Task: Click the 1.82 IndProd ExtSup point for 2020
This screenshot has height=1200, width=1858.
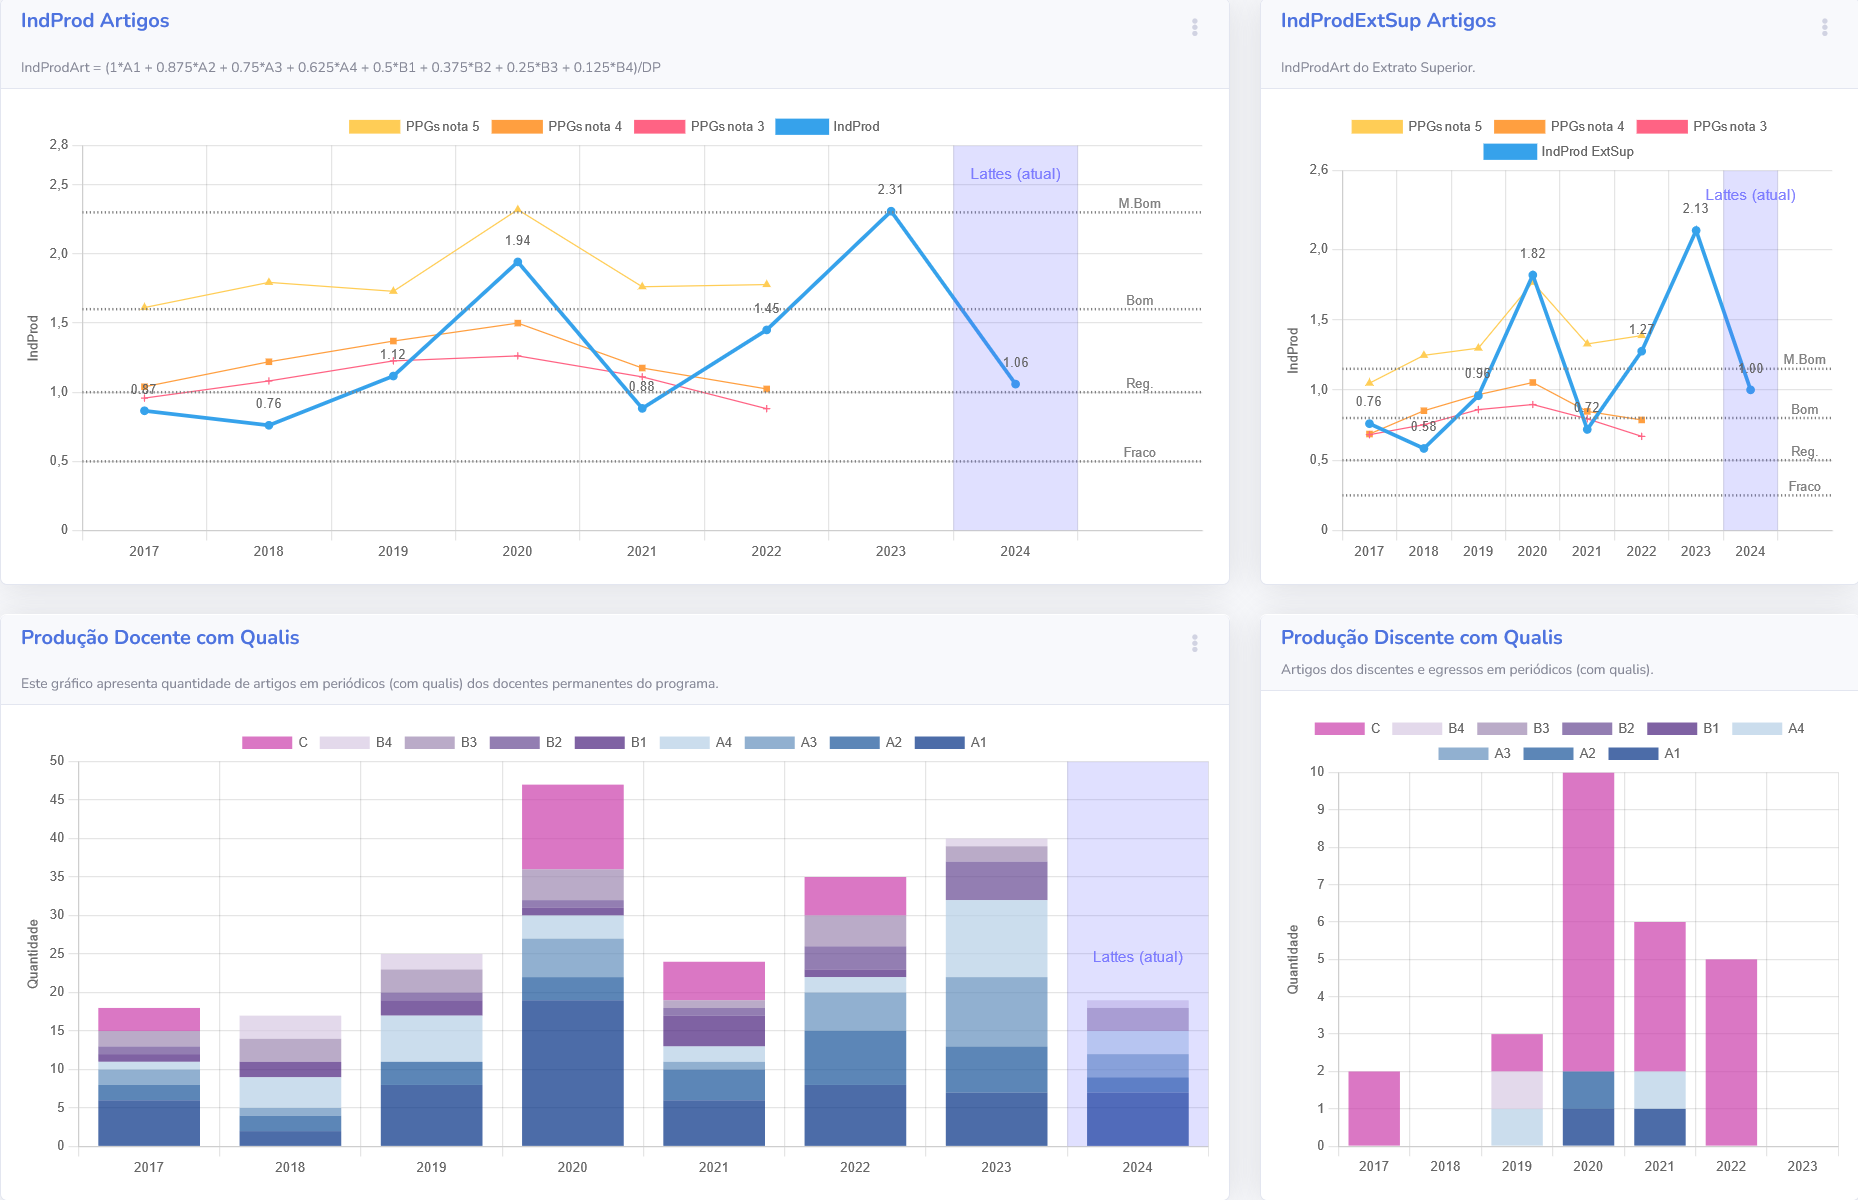Action: 1532,275
